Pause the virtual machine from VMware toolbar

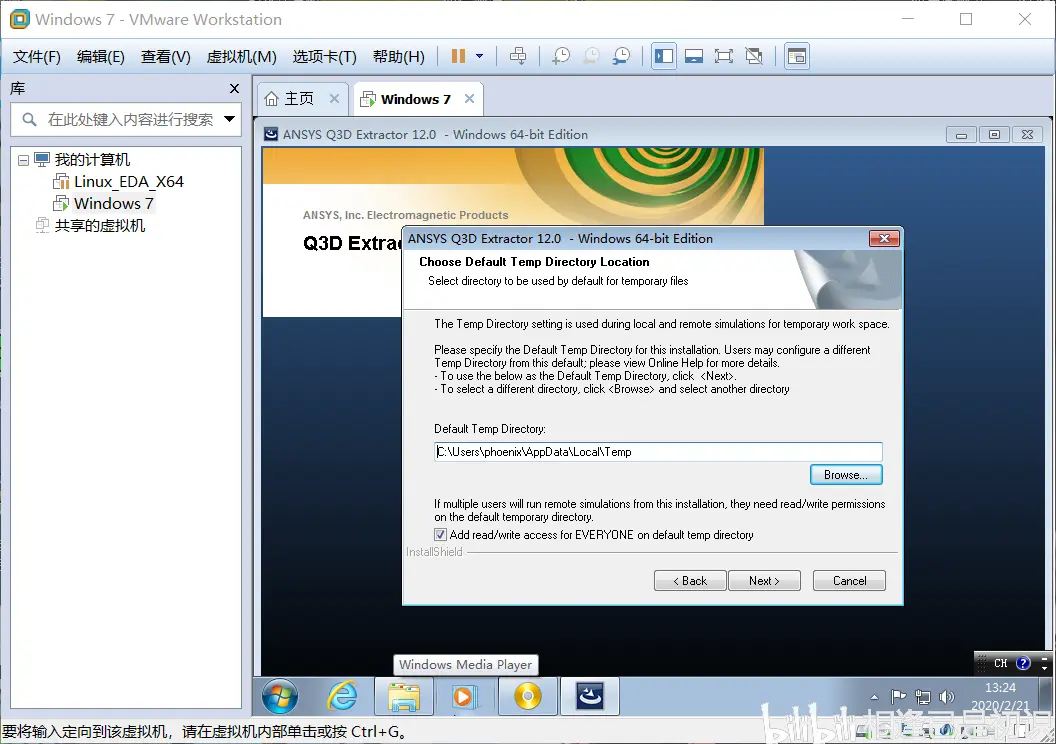(458, 57)
